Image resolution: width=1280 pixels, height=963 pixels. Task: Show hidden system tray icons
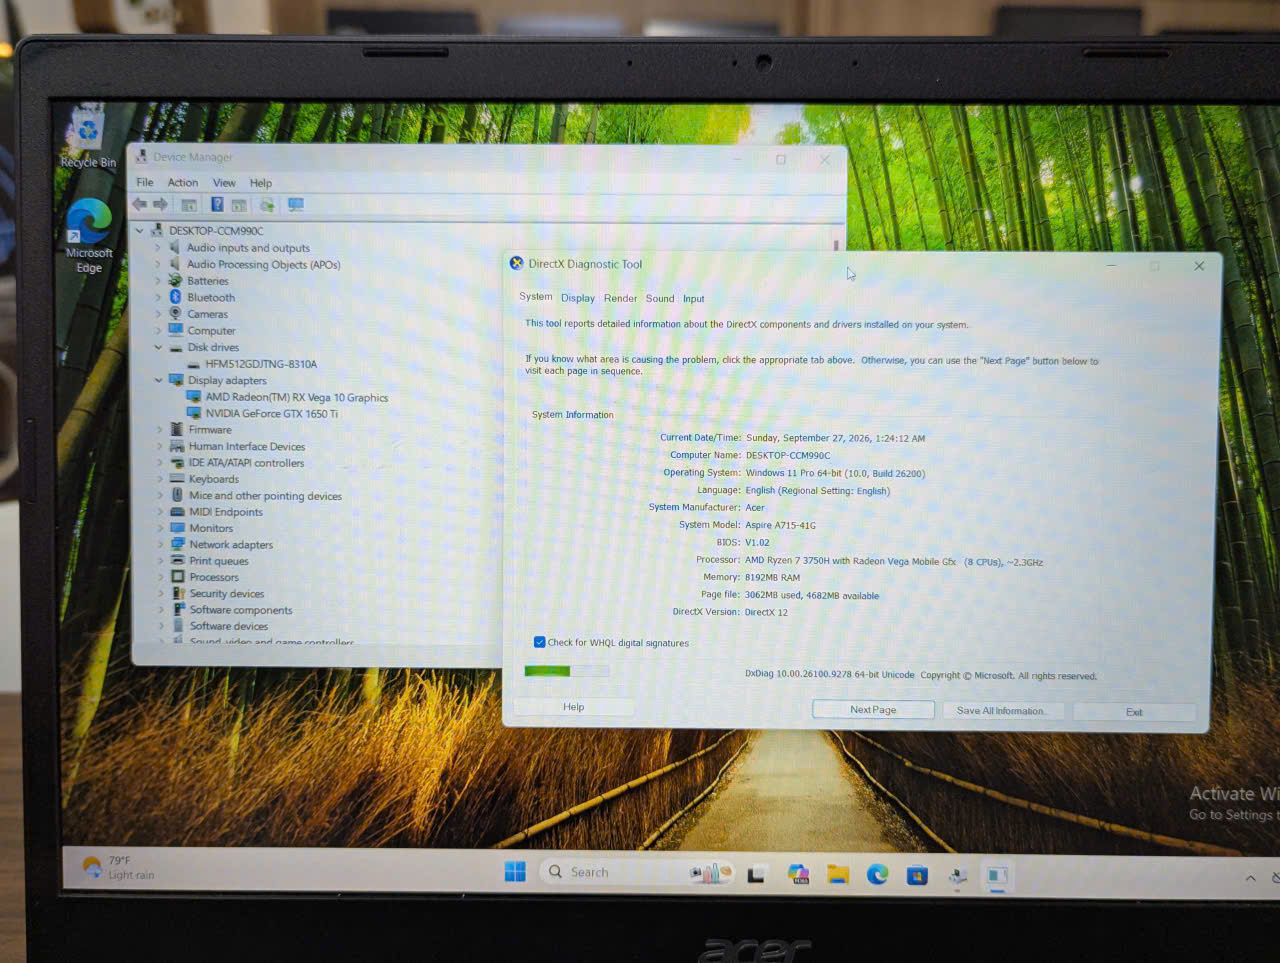1250,878
